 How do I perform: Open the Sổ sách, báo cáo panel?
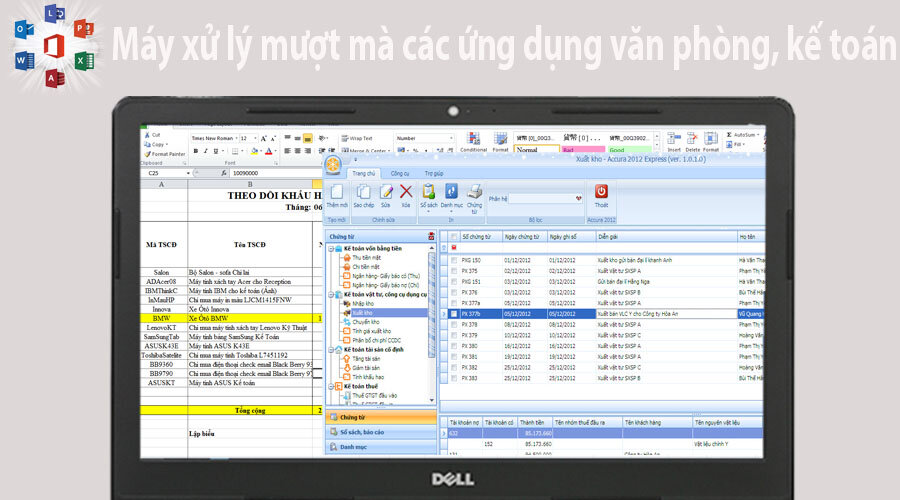click(362, 432)
